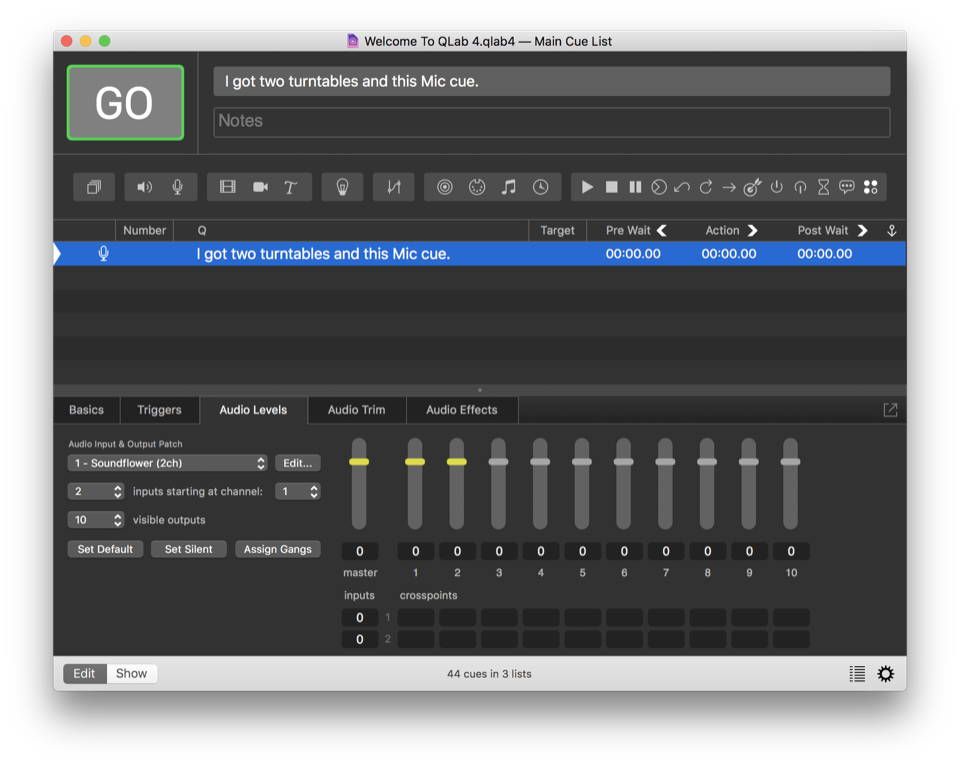
Task: Add a Fade cue from toolbar
Action: click(394, 187)
